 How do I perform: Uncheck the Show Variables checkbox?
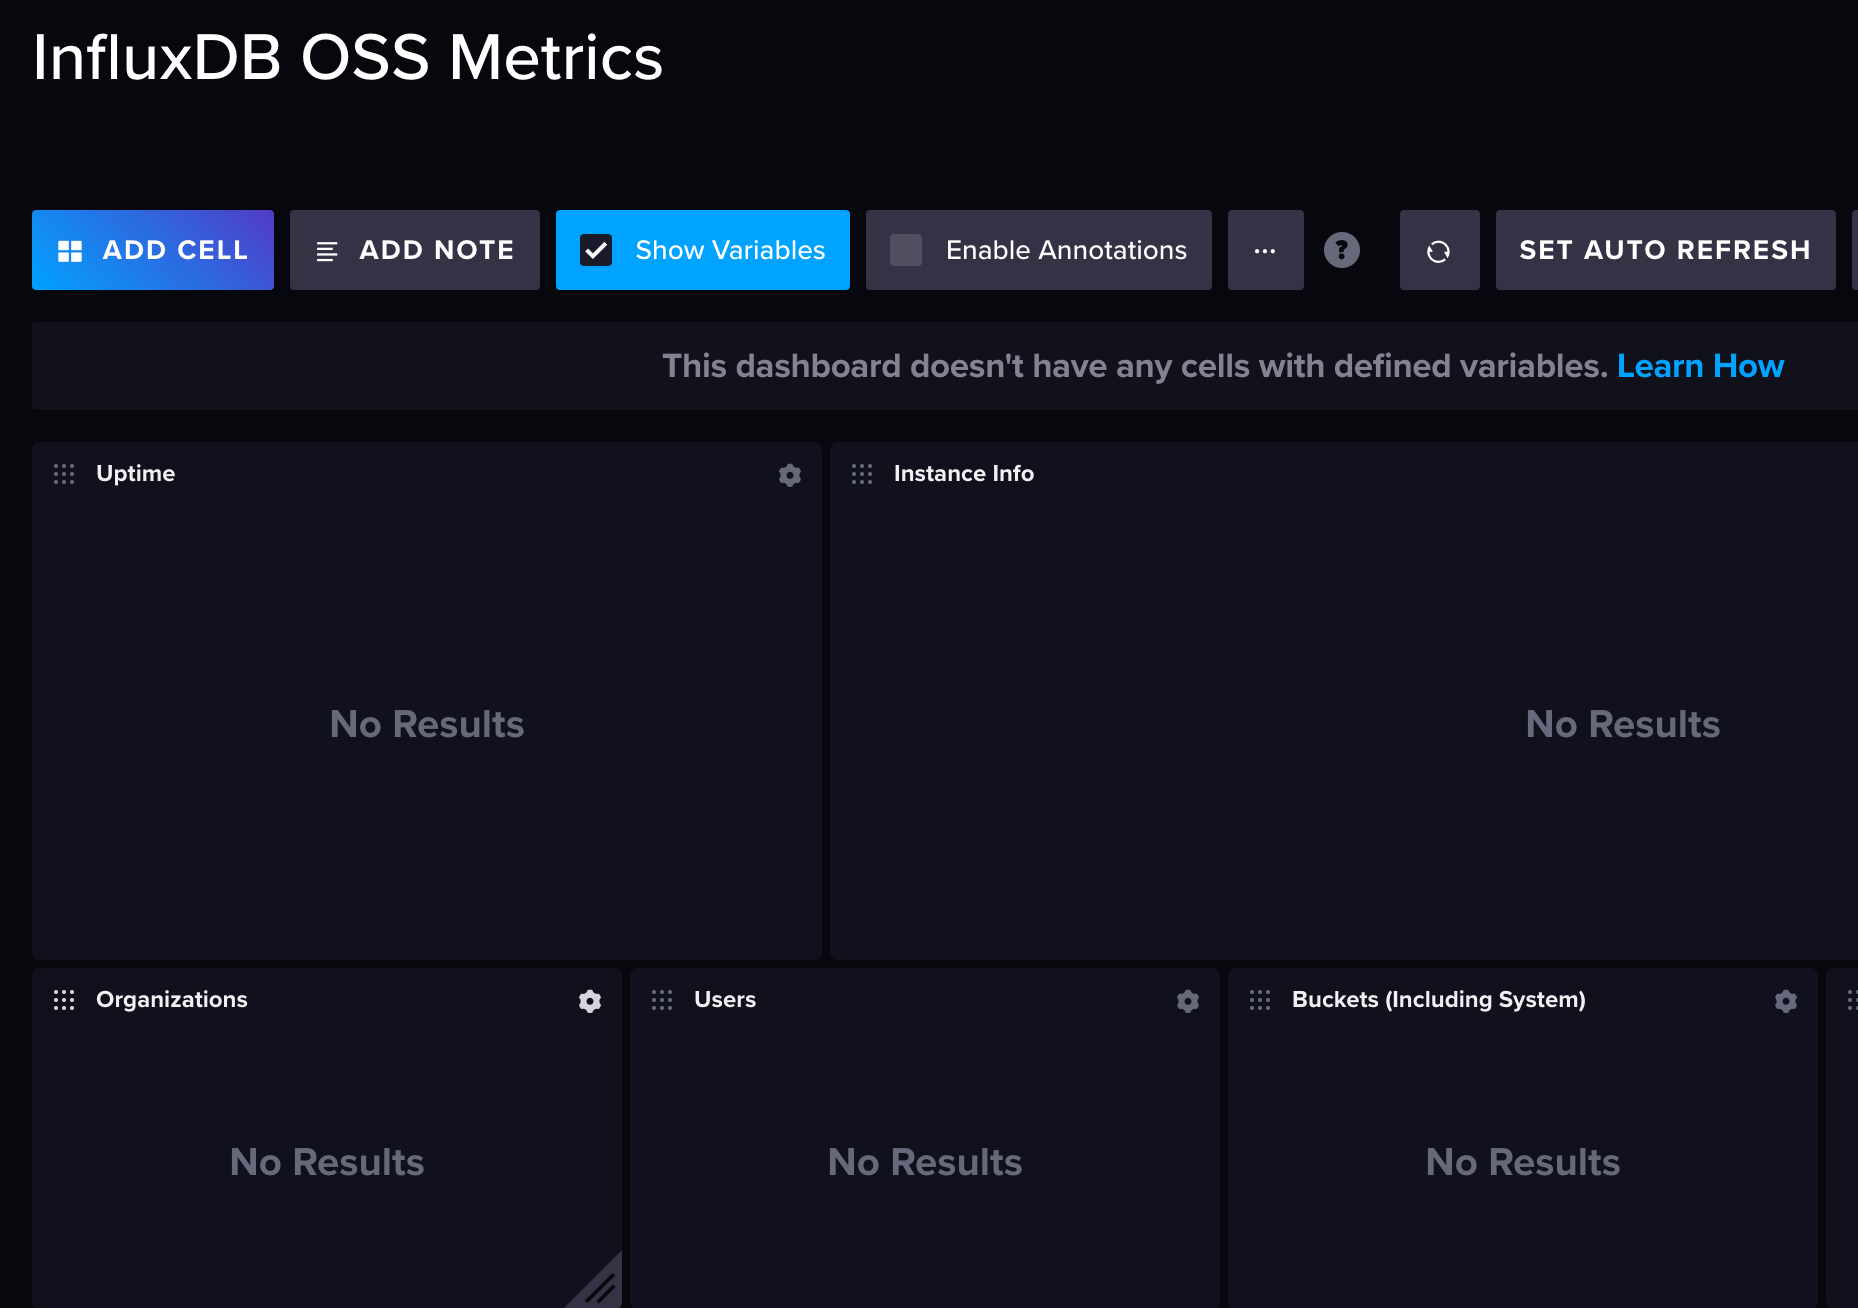click(x=596, y=250)
